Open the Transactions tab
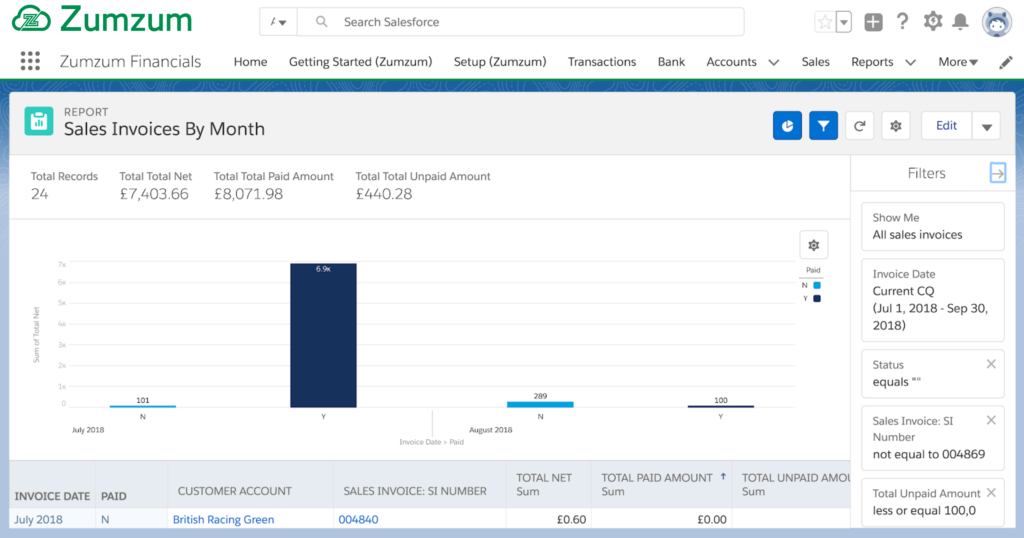1024x538 pixels. click(x=601, y=61)
